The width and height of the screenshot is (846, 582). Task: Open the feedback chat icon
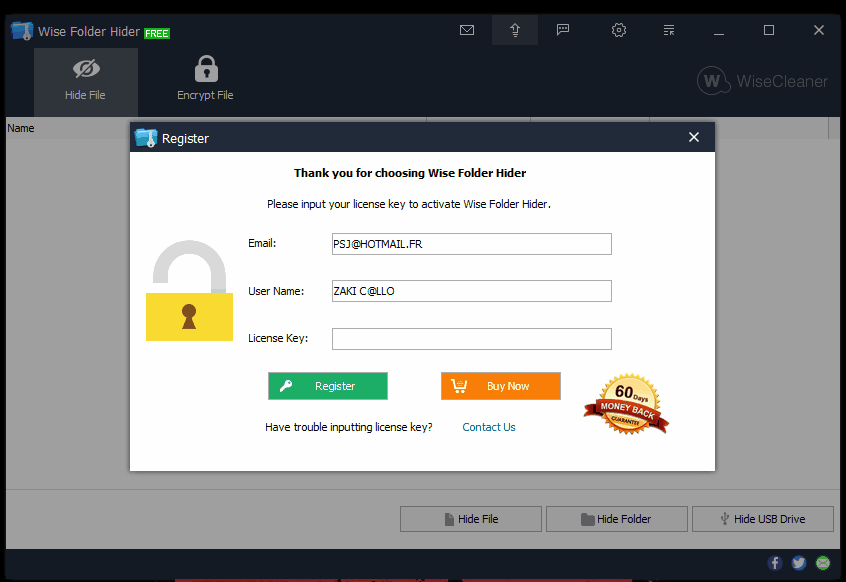[563, 30]
